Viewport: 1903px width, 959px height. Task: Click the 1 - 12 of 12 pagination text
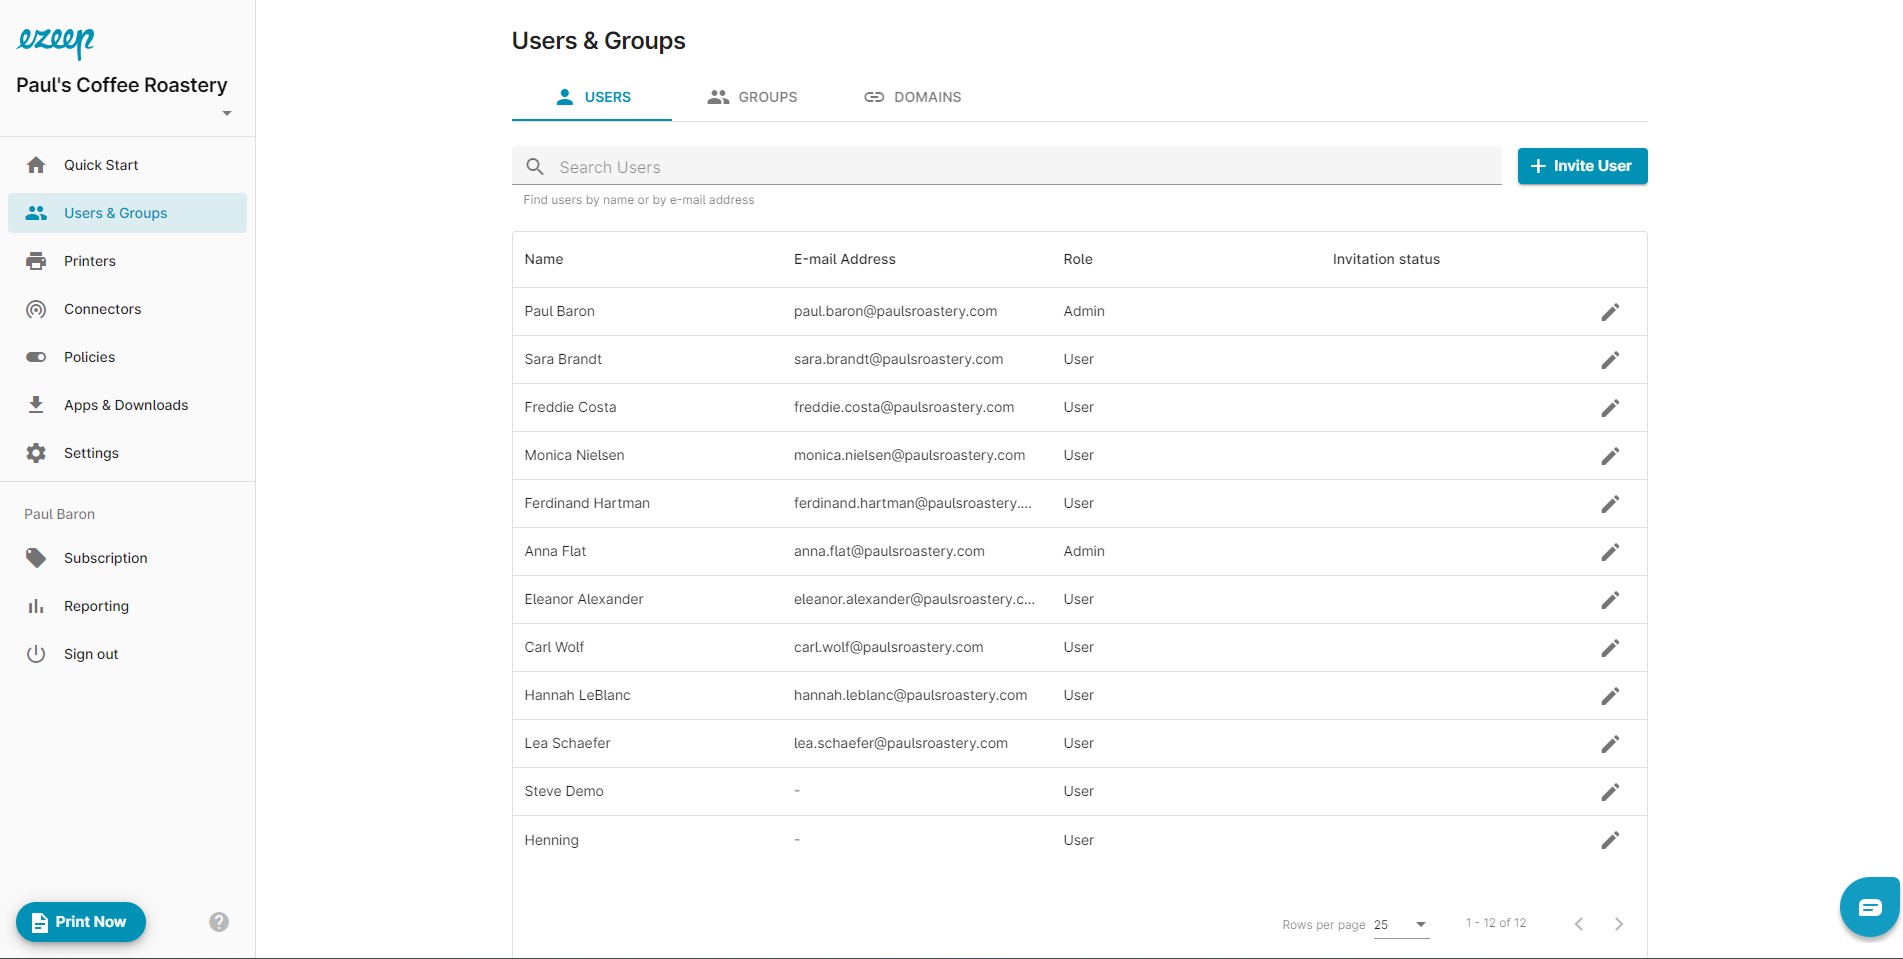pyautogui.click(x=1496, y=923)
